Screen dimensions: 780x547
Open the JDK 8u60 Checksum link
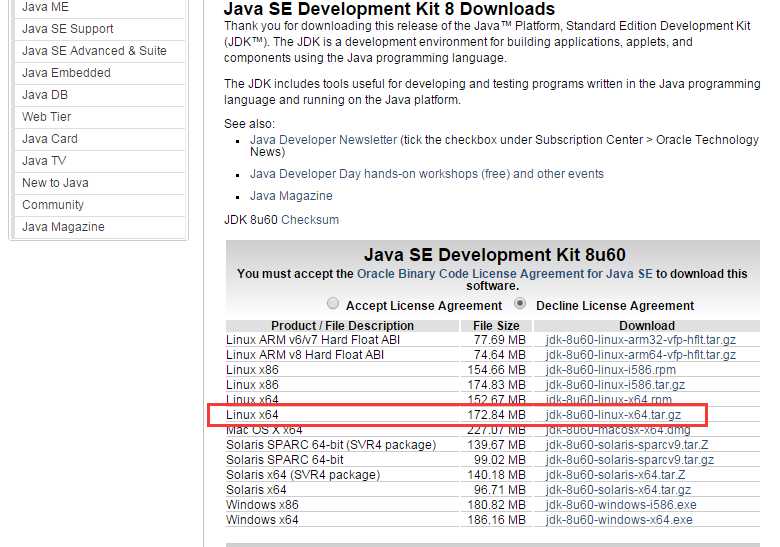point(310,219)
